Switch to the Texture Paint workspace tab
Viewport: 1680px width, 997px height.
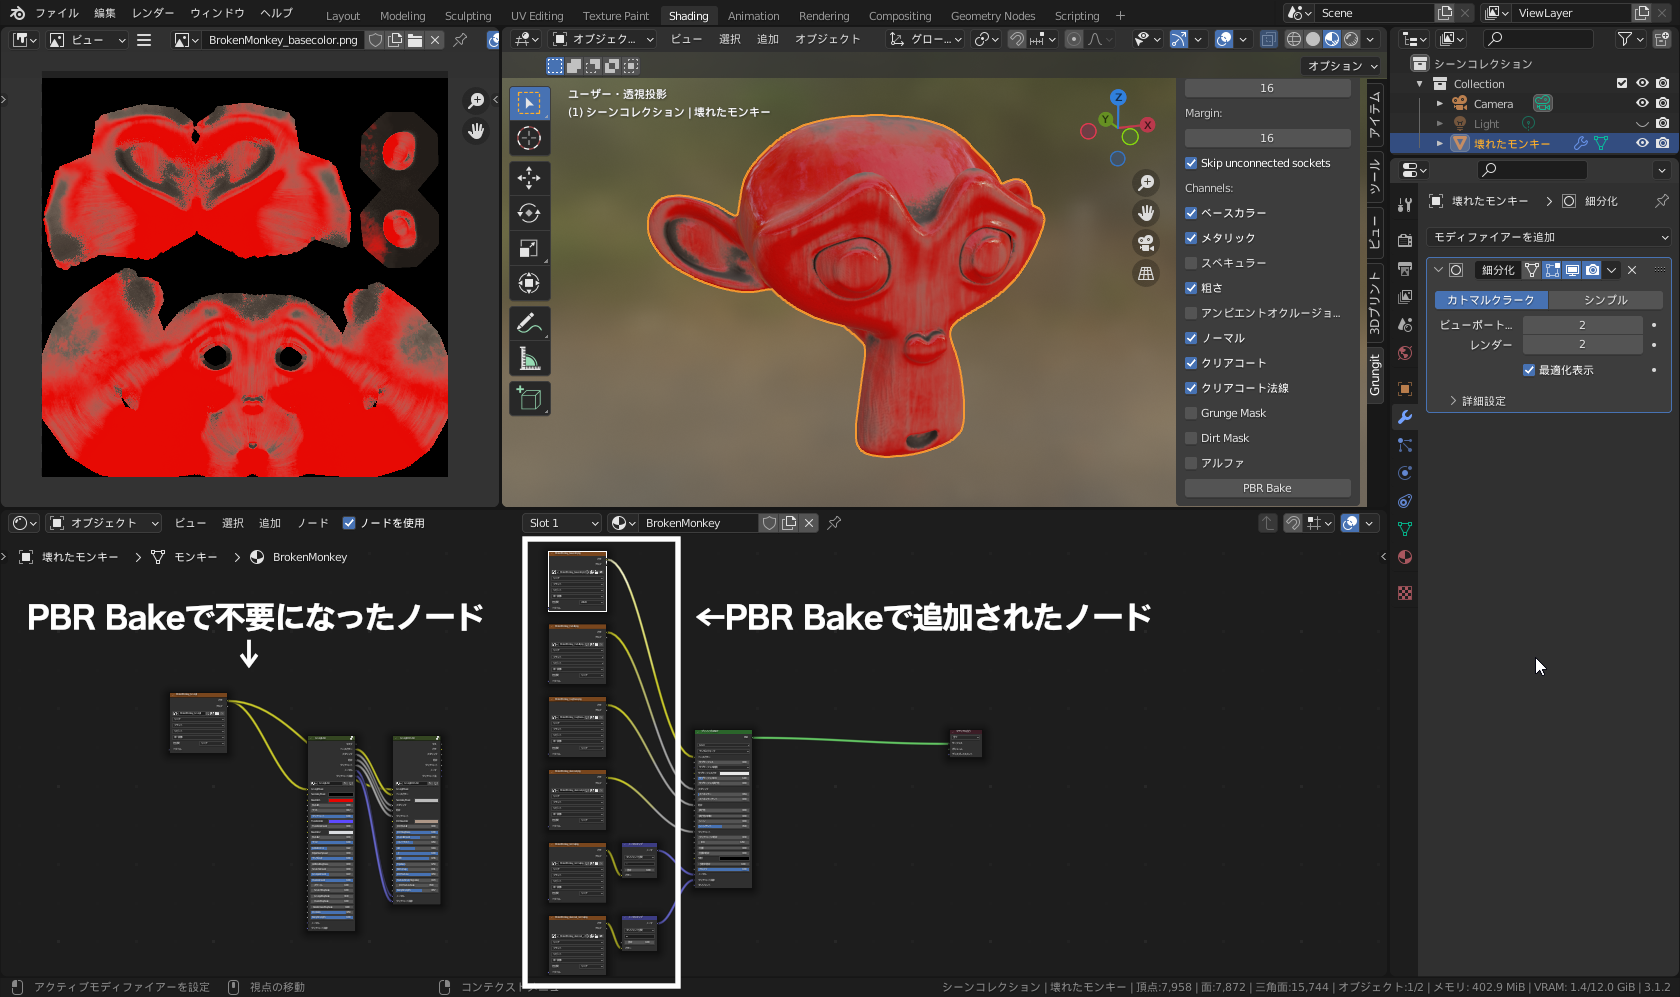click(x=615, y=15)
